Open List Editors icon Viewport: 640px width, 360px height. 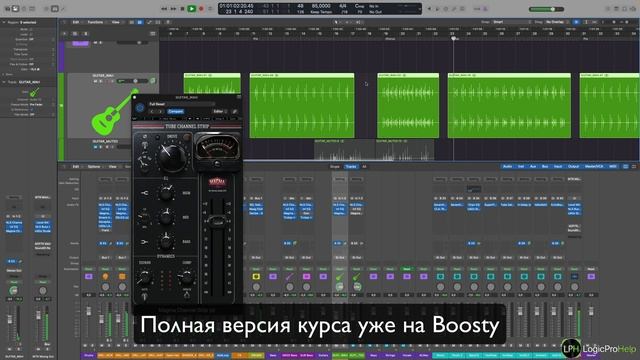(607, 9)
